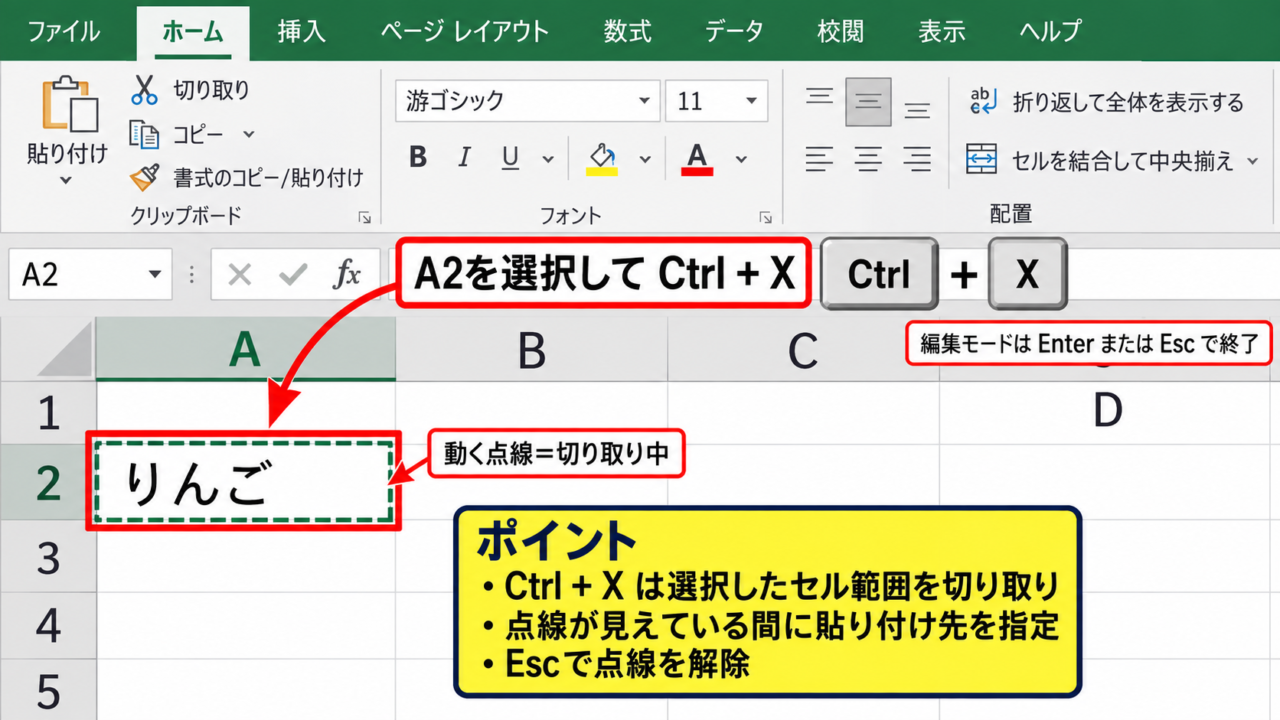Switch to the 校閲 tab
This screenshot has height=720, width=1280.
(x=840, y=31)
